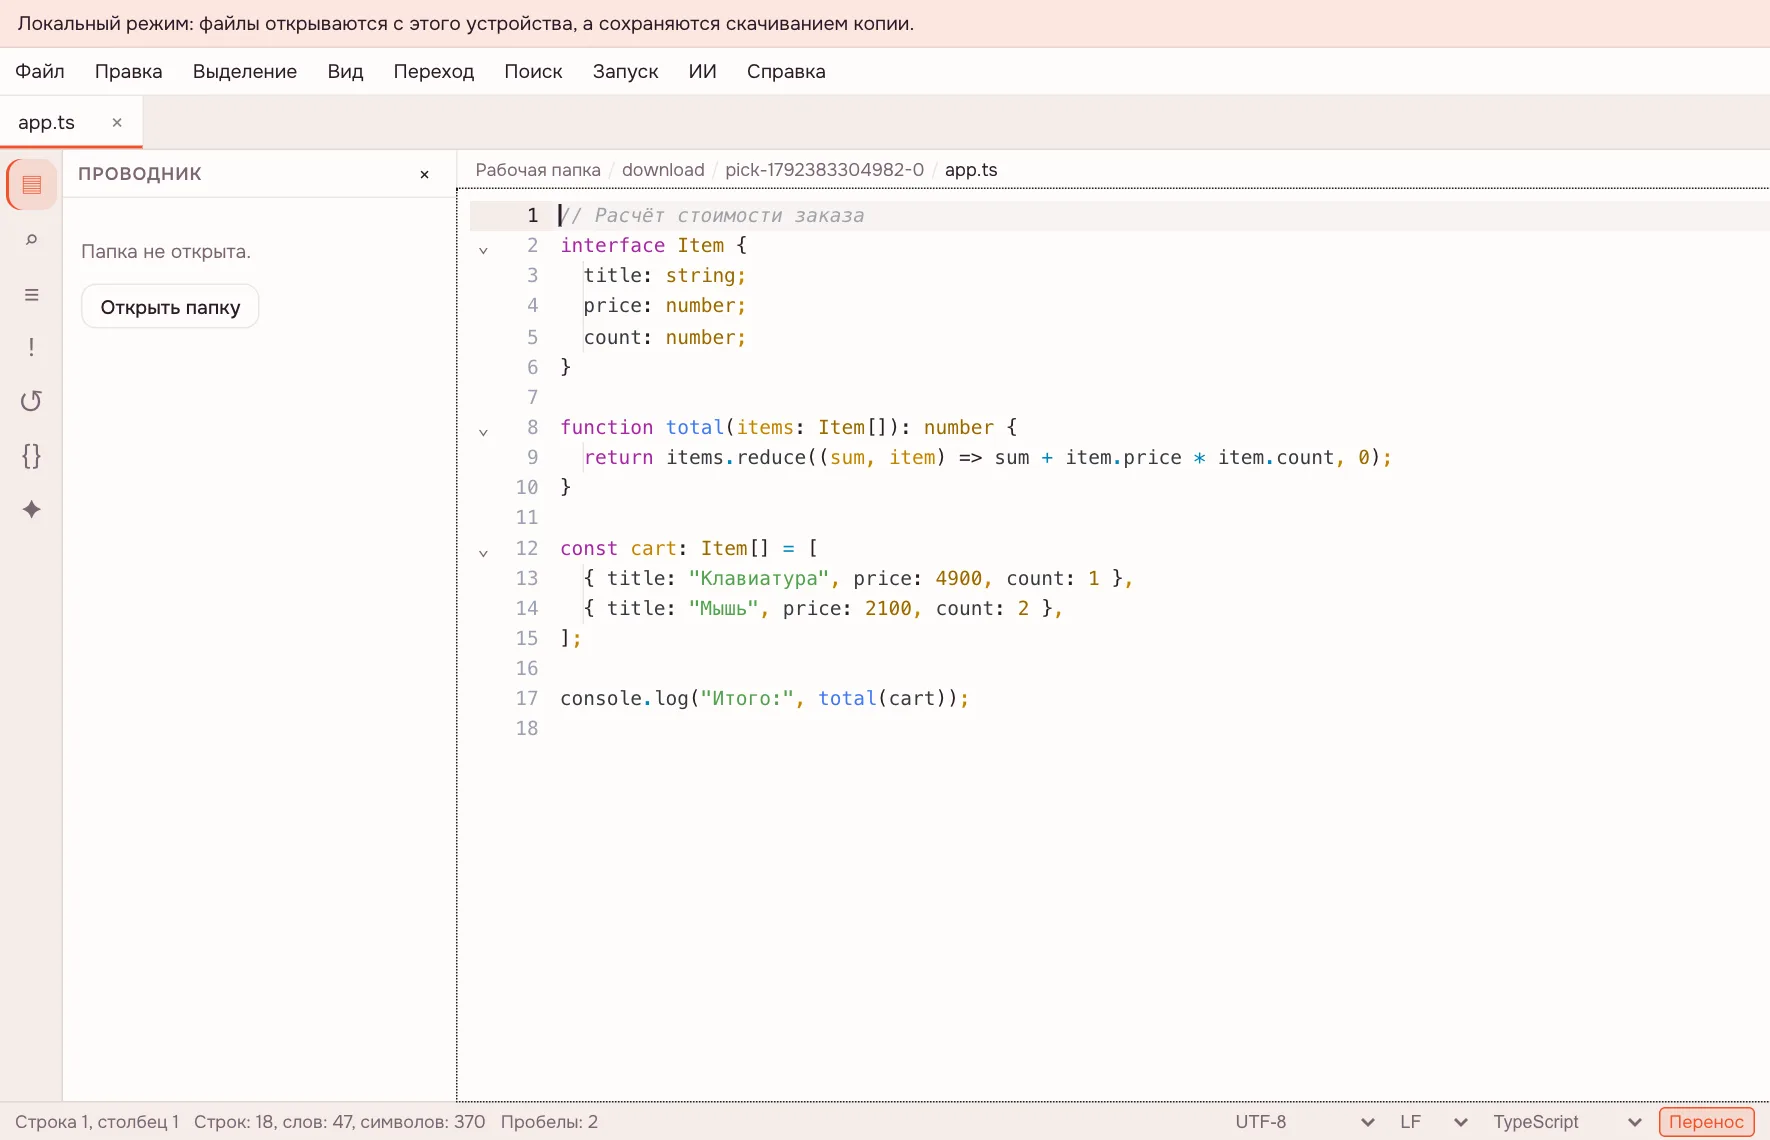
Task: Open the TypeScript language dropdown
Action: pos(1567,1122)
